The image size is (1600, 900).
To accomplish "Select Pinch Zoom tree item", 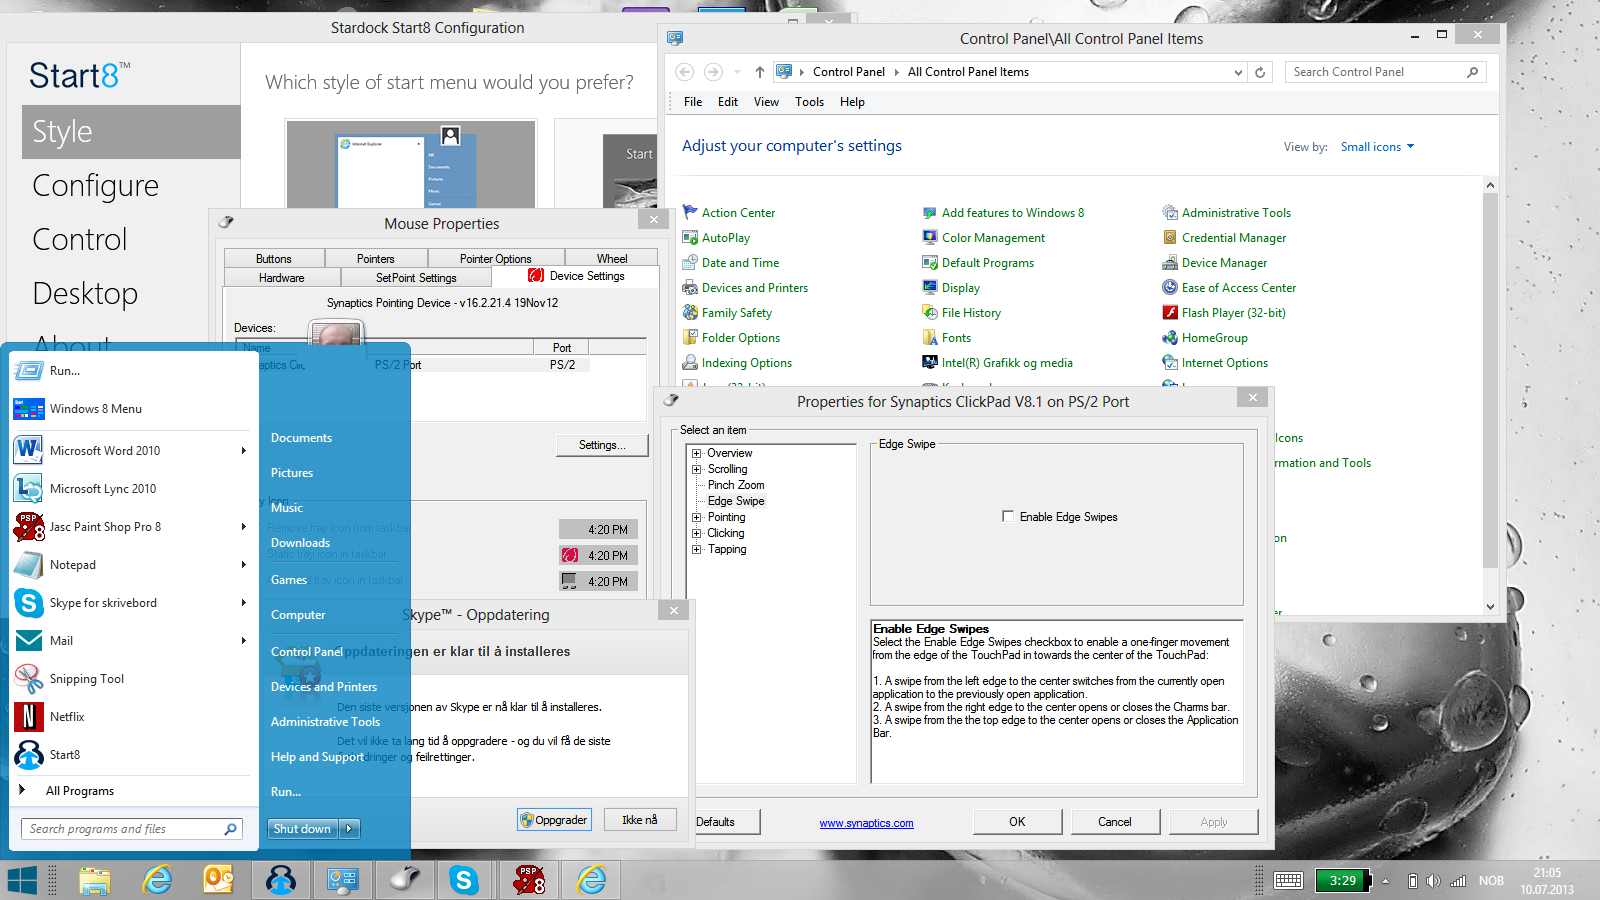I will click(736, 485).
